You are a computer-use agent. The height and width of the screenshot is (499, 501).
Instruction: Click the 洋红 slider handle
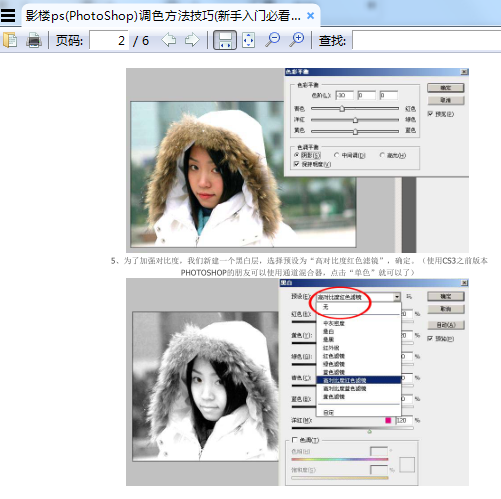tap(369, 431)
